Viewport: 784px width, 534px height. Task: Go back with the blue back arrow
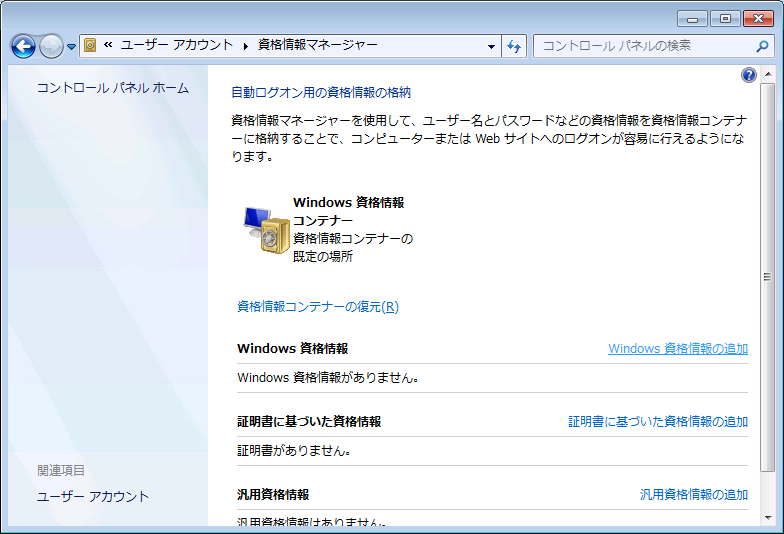pyautogui.click(x=23, y=46)
